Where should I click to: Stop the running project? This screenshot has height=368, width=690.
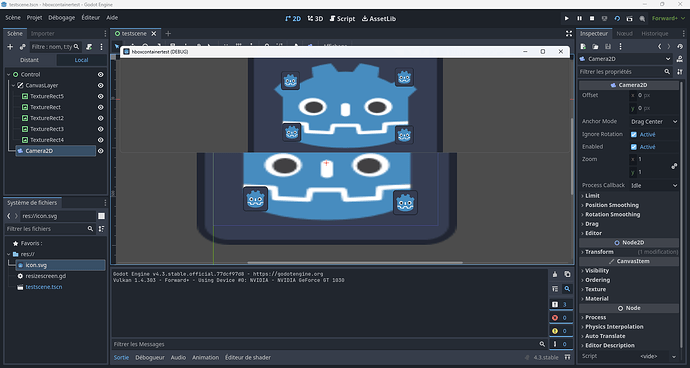click(x=592, y=18)
